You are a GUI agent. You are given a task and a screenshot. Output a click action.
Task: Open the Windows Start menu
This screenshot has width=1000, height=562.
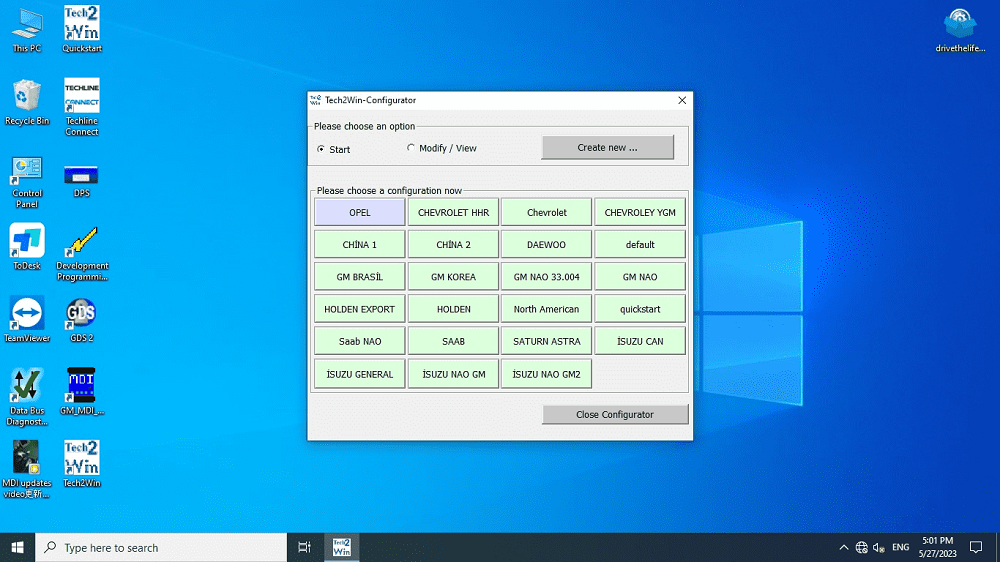point(17,548)
